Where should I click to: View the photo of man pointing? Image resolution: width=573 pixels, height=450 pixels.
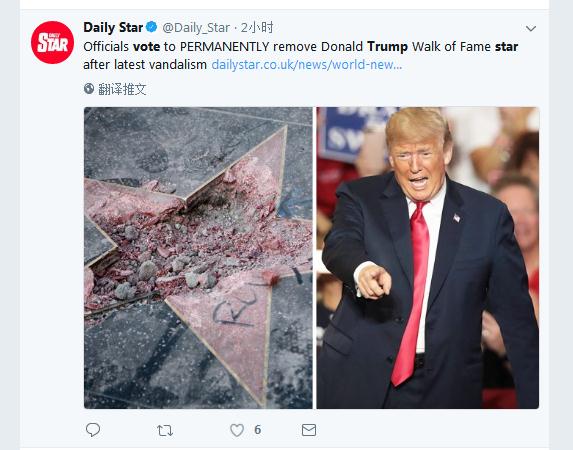coord(428,258)
